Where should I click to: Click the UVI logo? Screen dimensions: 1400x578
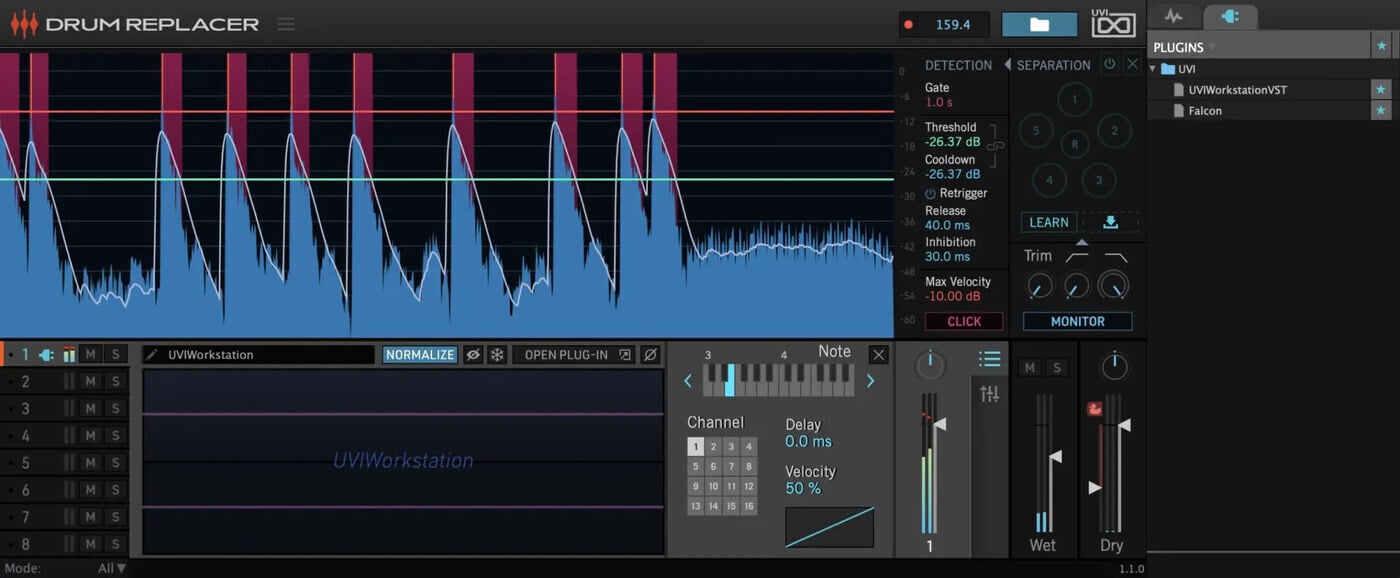point(1113,22)
